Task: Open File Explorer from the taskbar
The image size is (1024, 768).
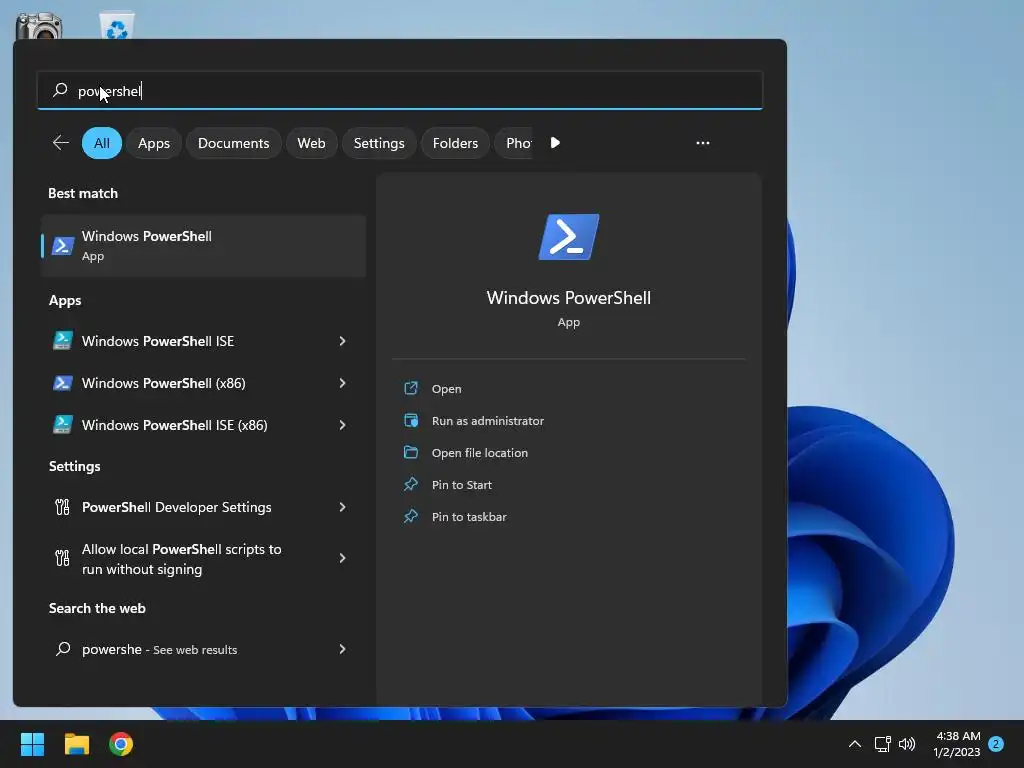Action: (x=76, y=744)
